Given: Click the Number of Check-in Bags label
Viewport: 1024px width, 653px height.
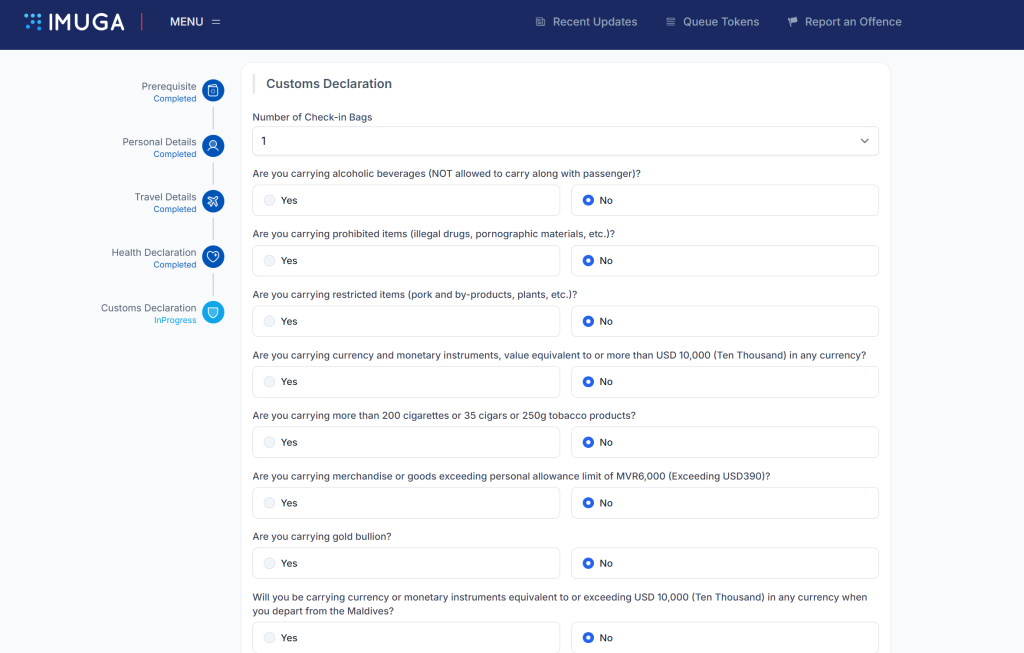Looking at the screenshot, I should pyautogui.click(x=312, y=117).
